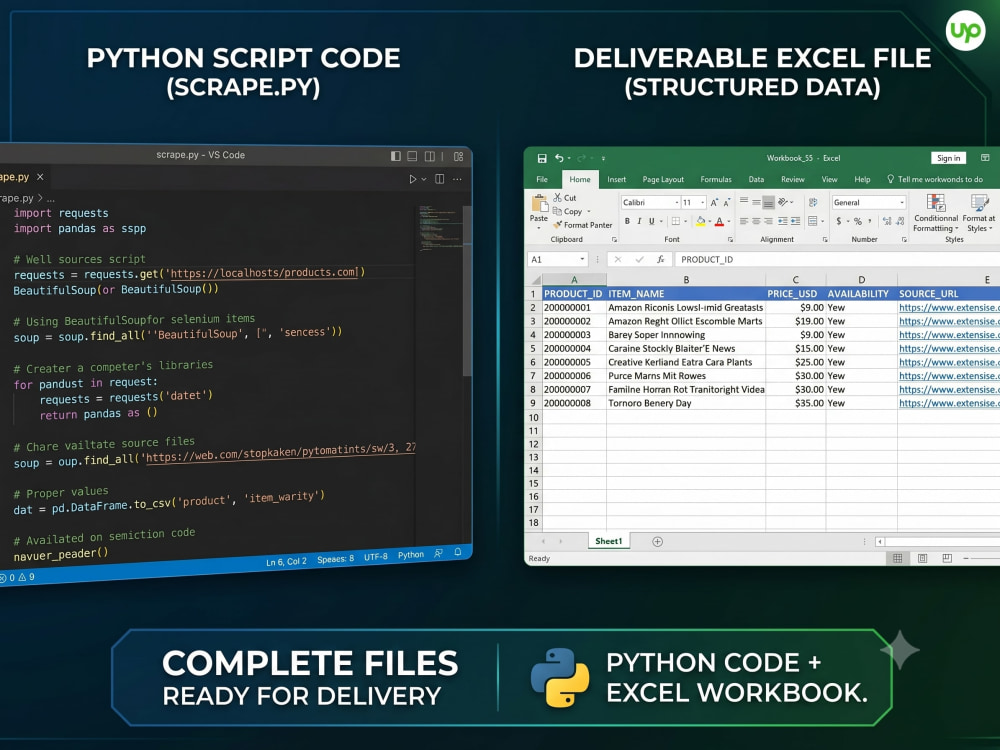
Task: Open the run button dropdown in VS Code
Action: [x=423, y=180]
